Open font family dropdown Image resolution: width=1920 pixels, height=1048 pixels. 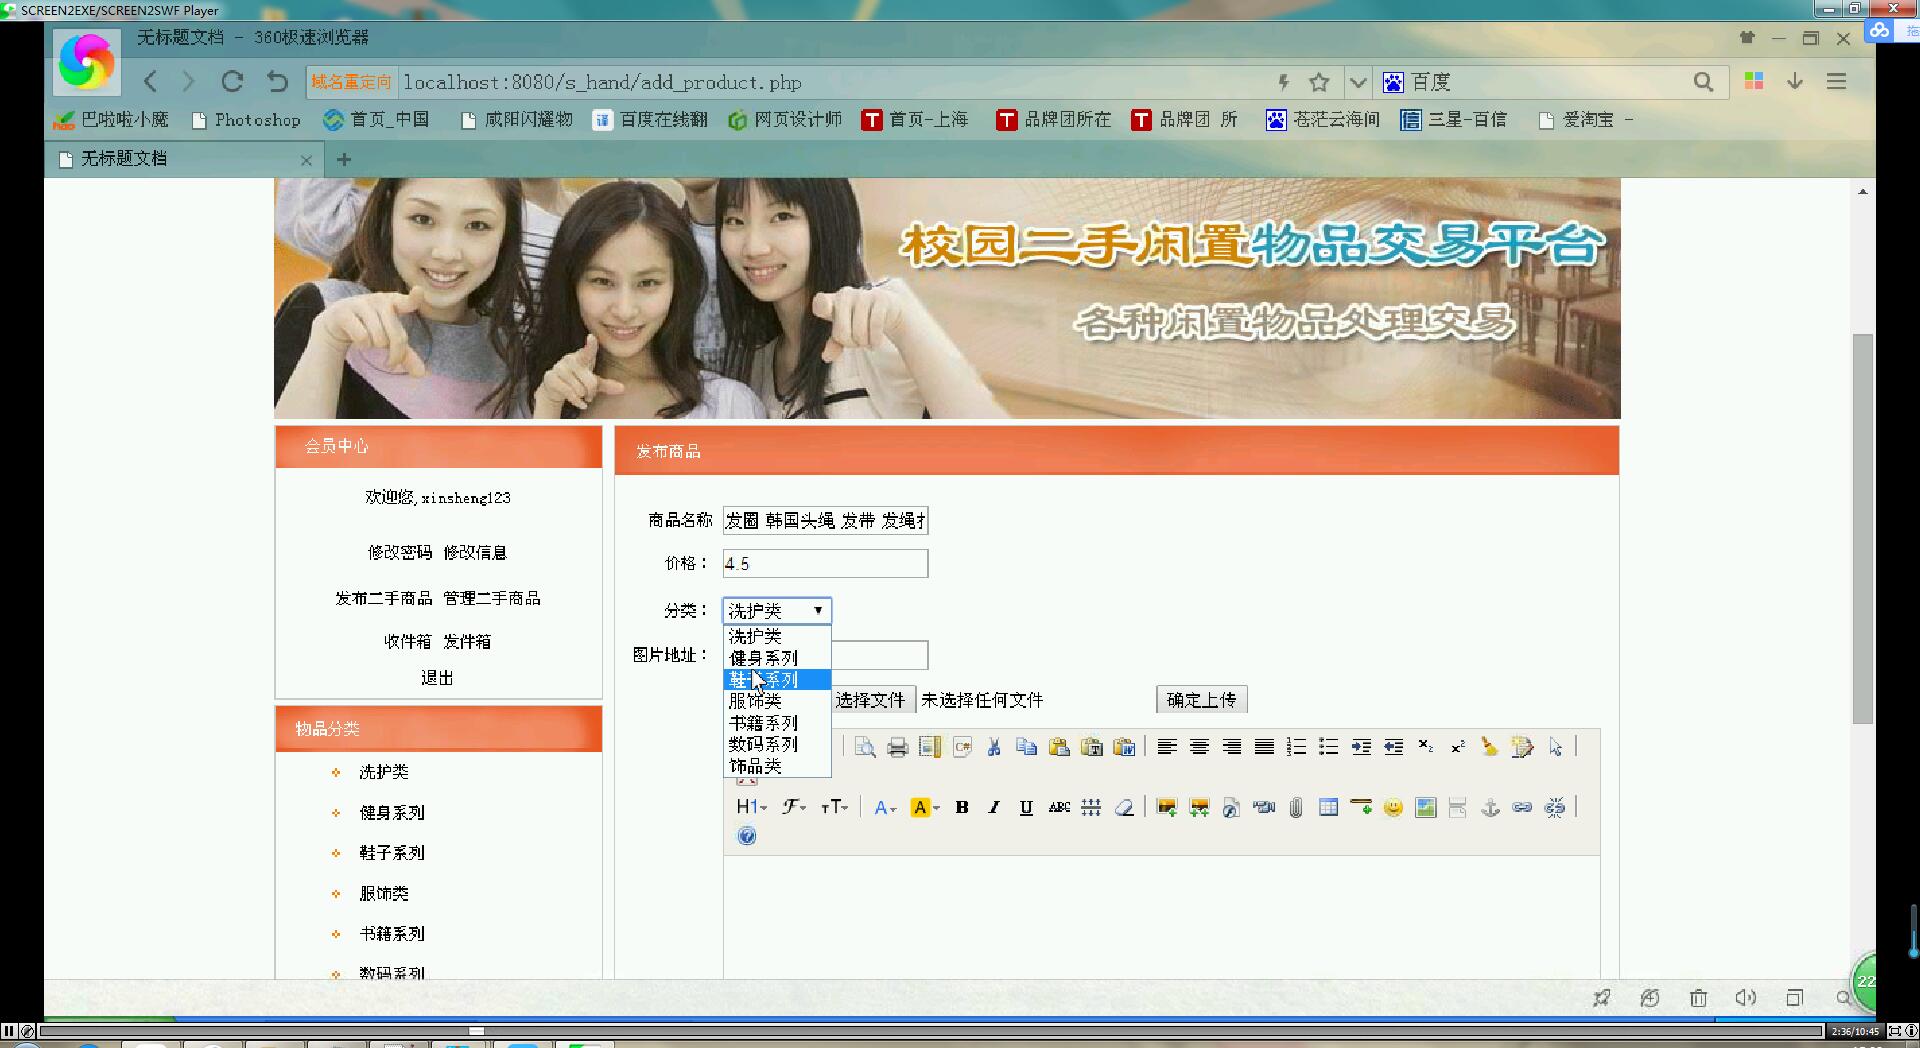[x=794, y=808]
